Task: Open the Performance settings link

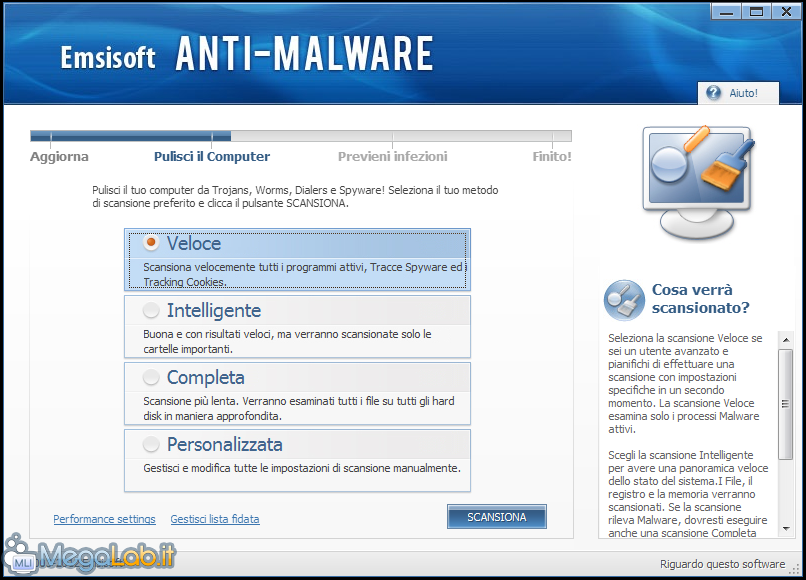Action: (104, 519)
